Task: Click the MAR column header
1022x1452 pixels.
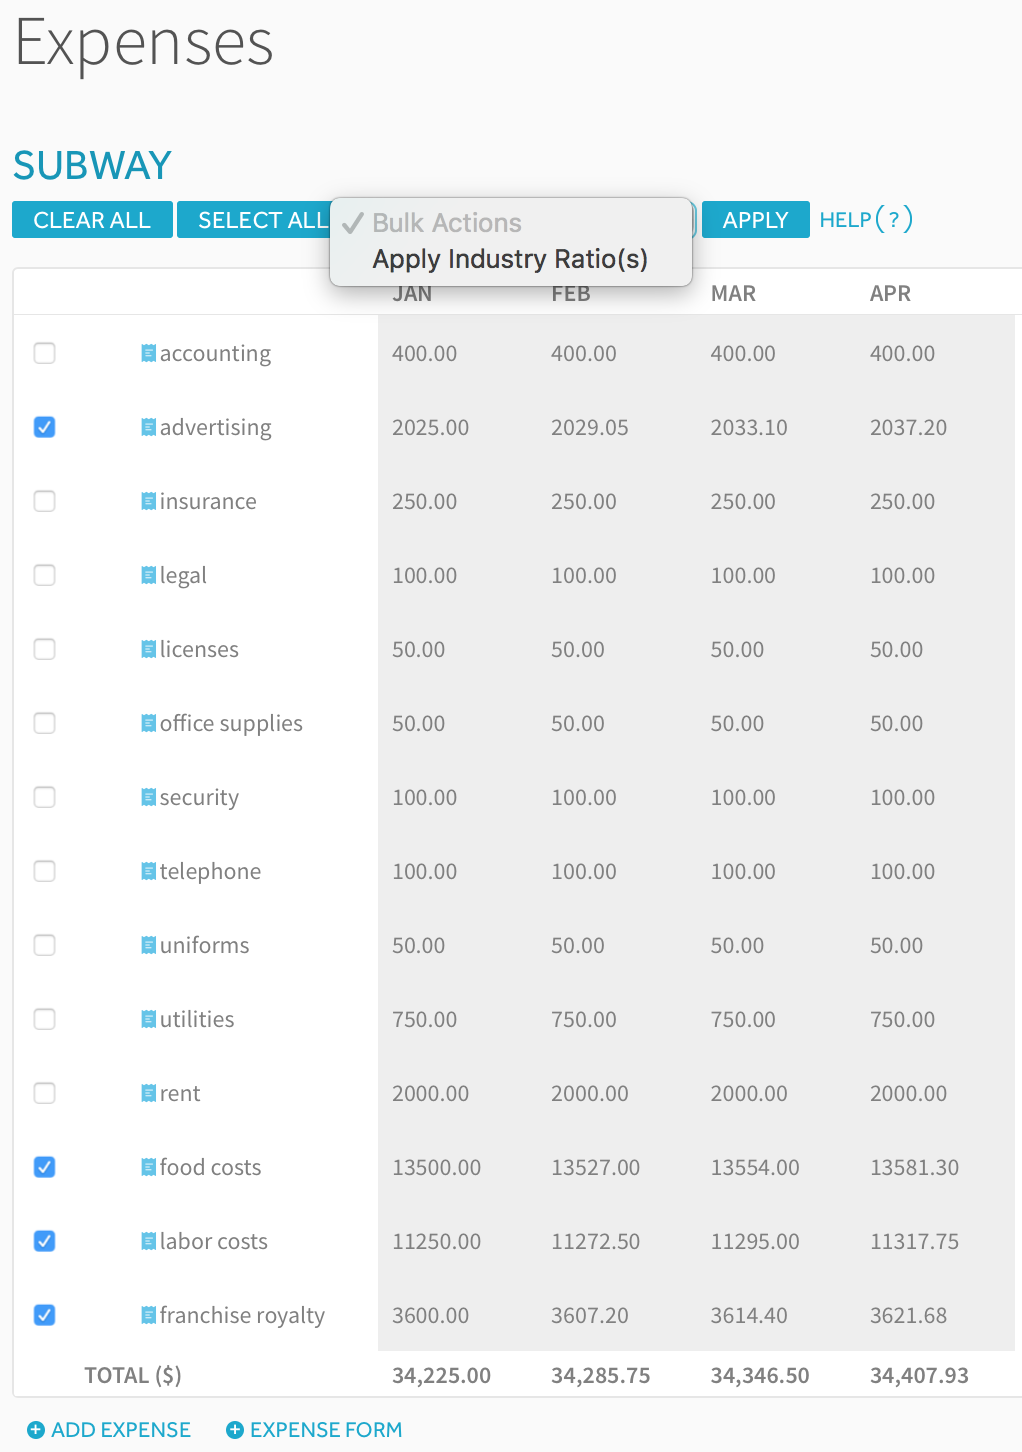Action: click(733, 294)
